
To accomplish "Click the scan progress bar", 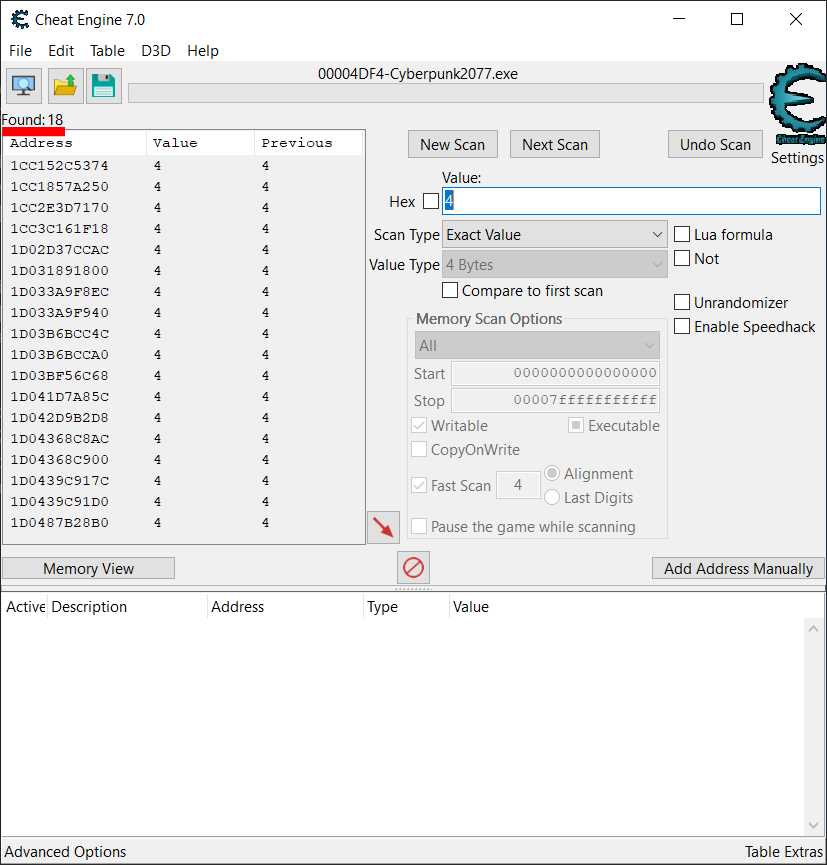I will point(445,93).
